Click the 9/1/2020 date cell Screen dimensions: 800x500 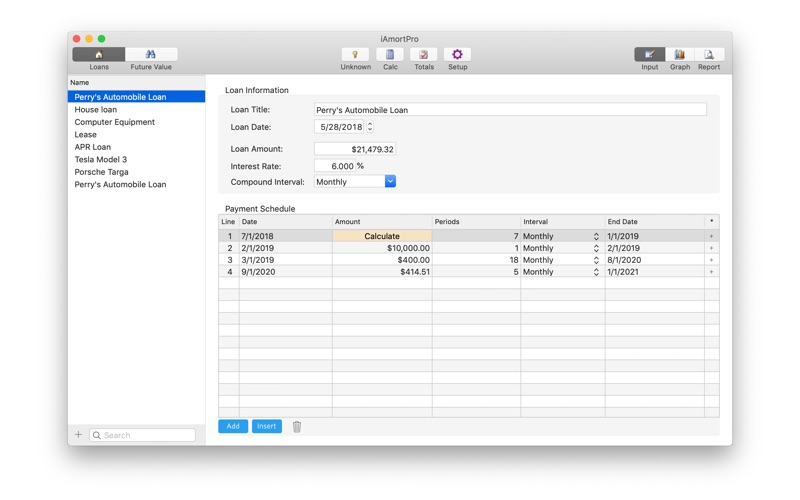click(286, 272)
